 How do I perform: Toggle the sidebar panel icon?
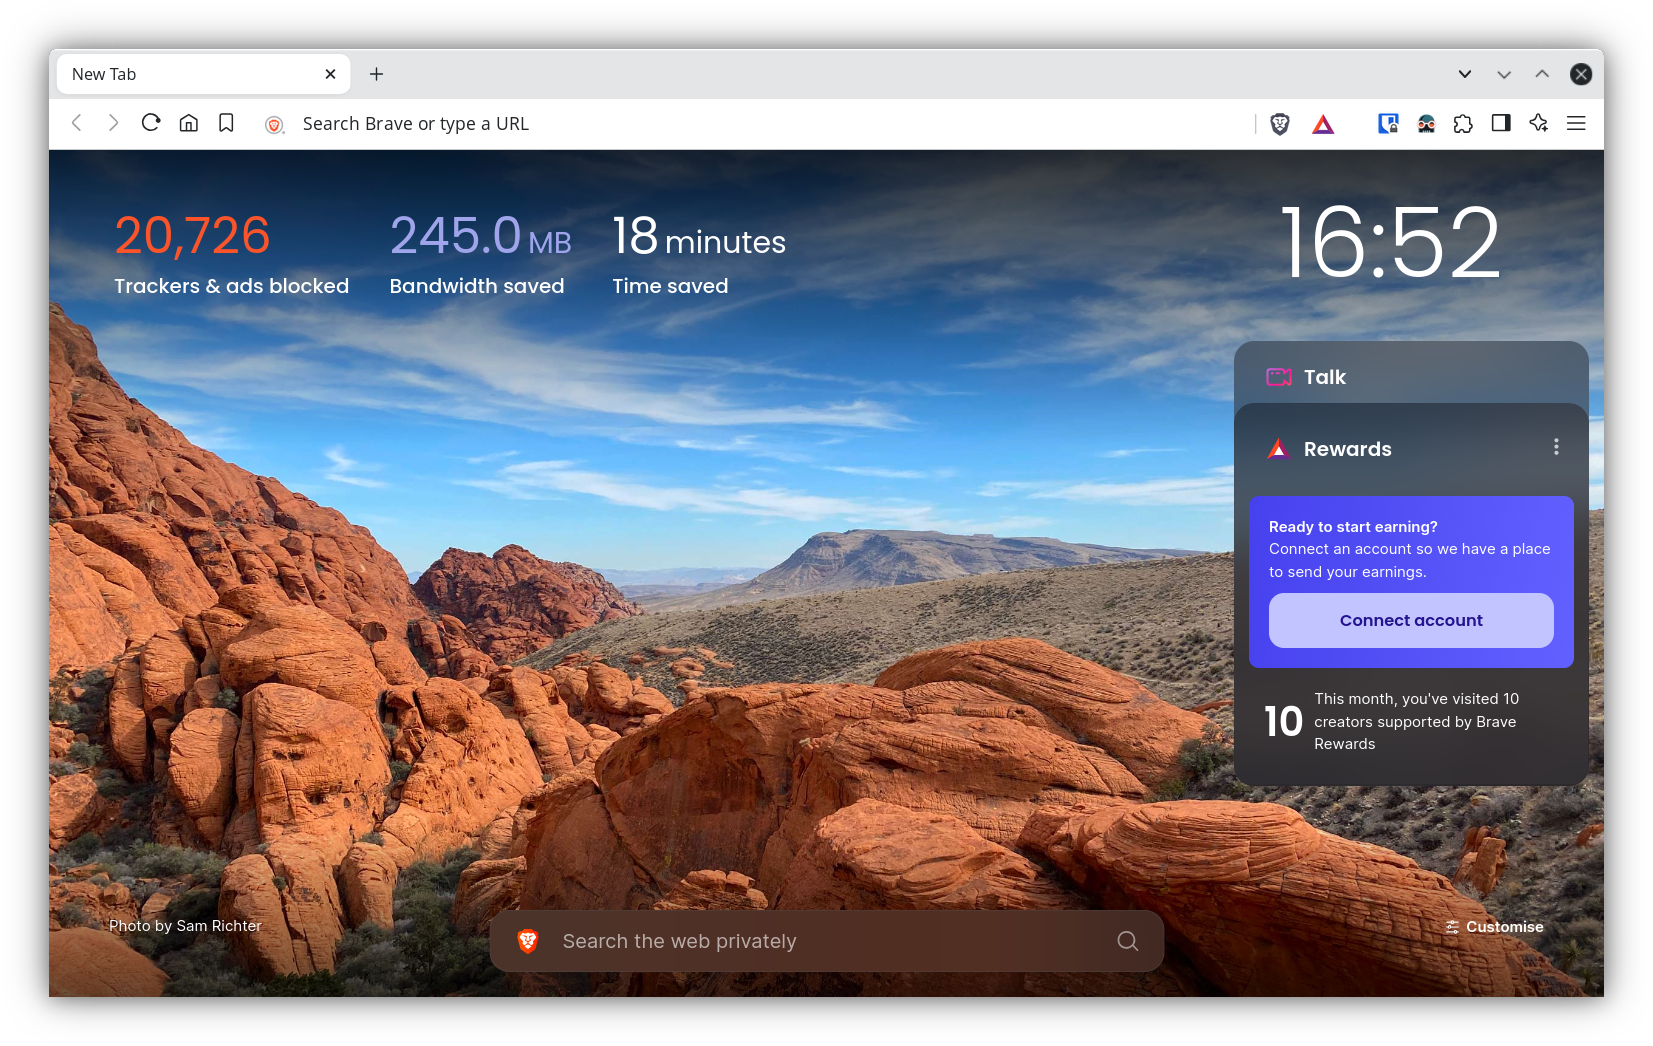(1501, 123)
